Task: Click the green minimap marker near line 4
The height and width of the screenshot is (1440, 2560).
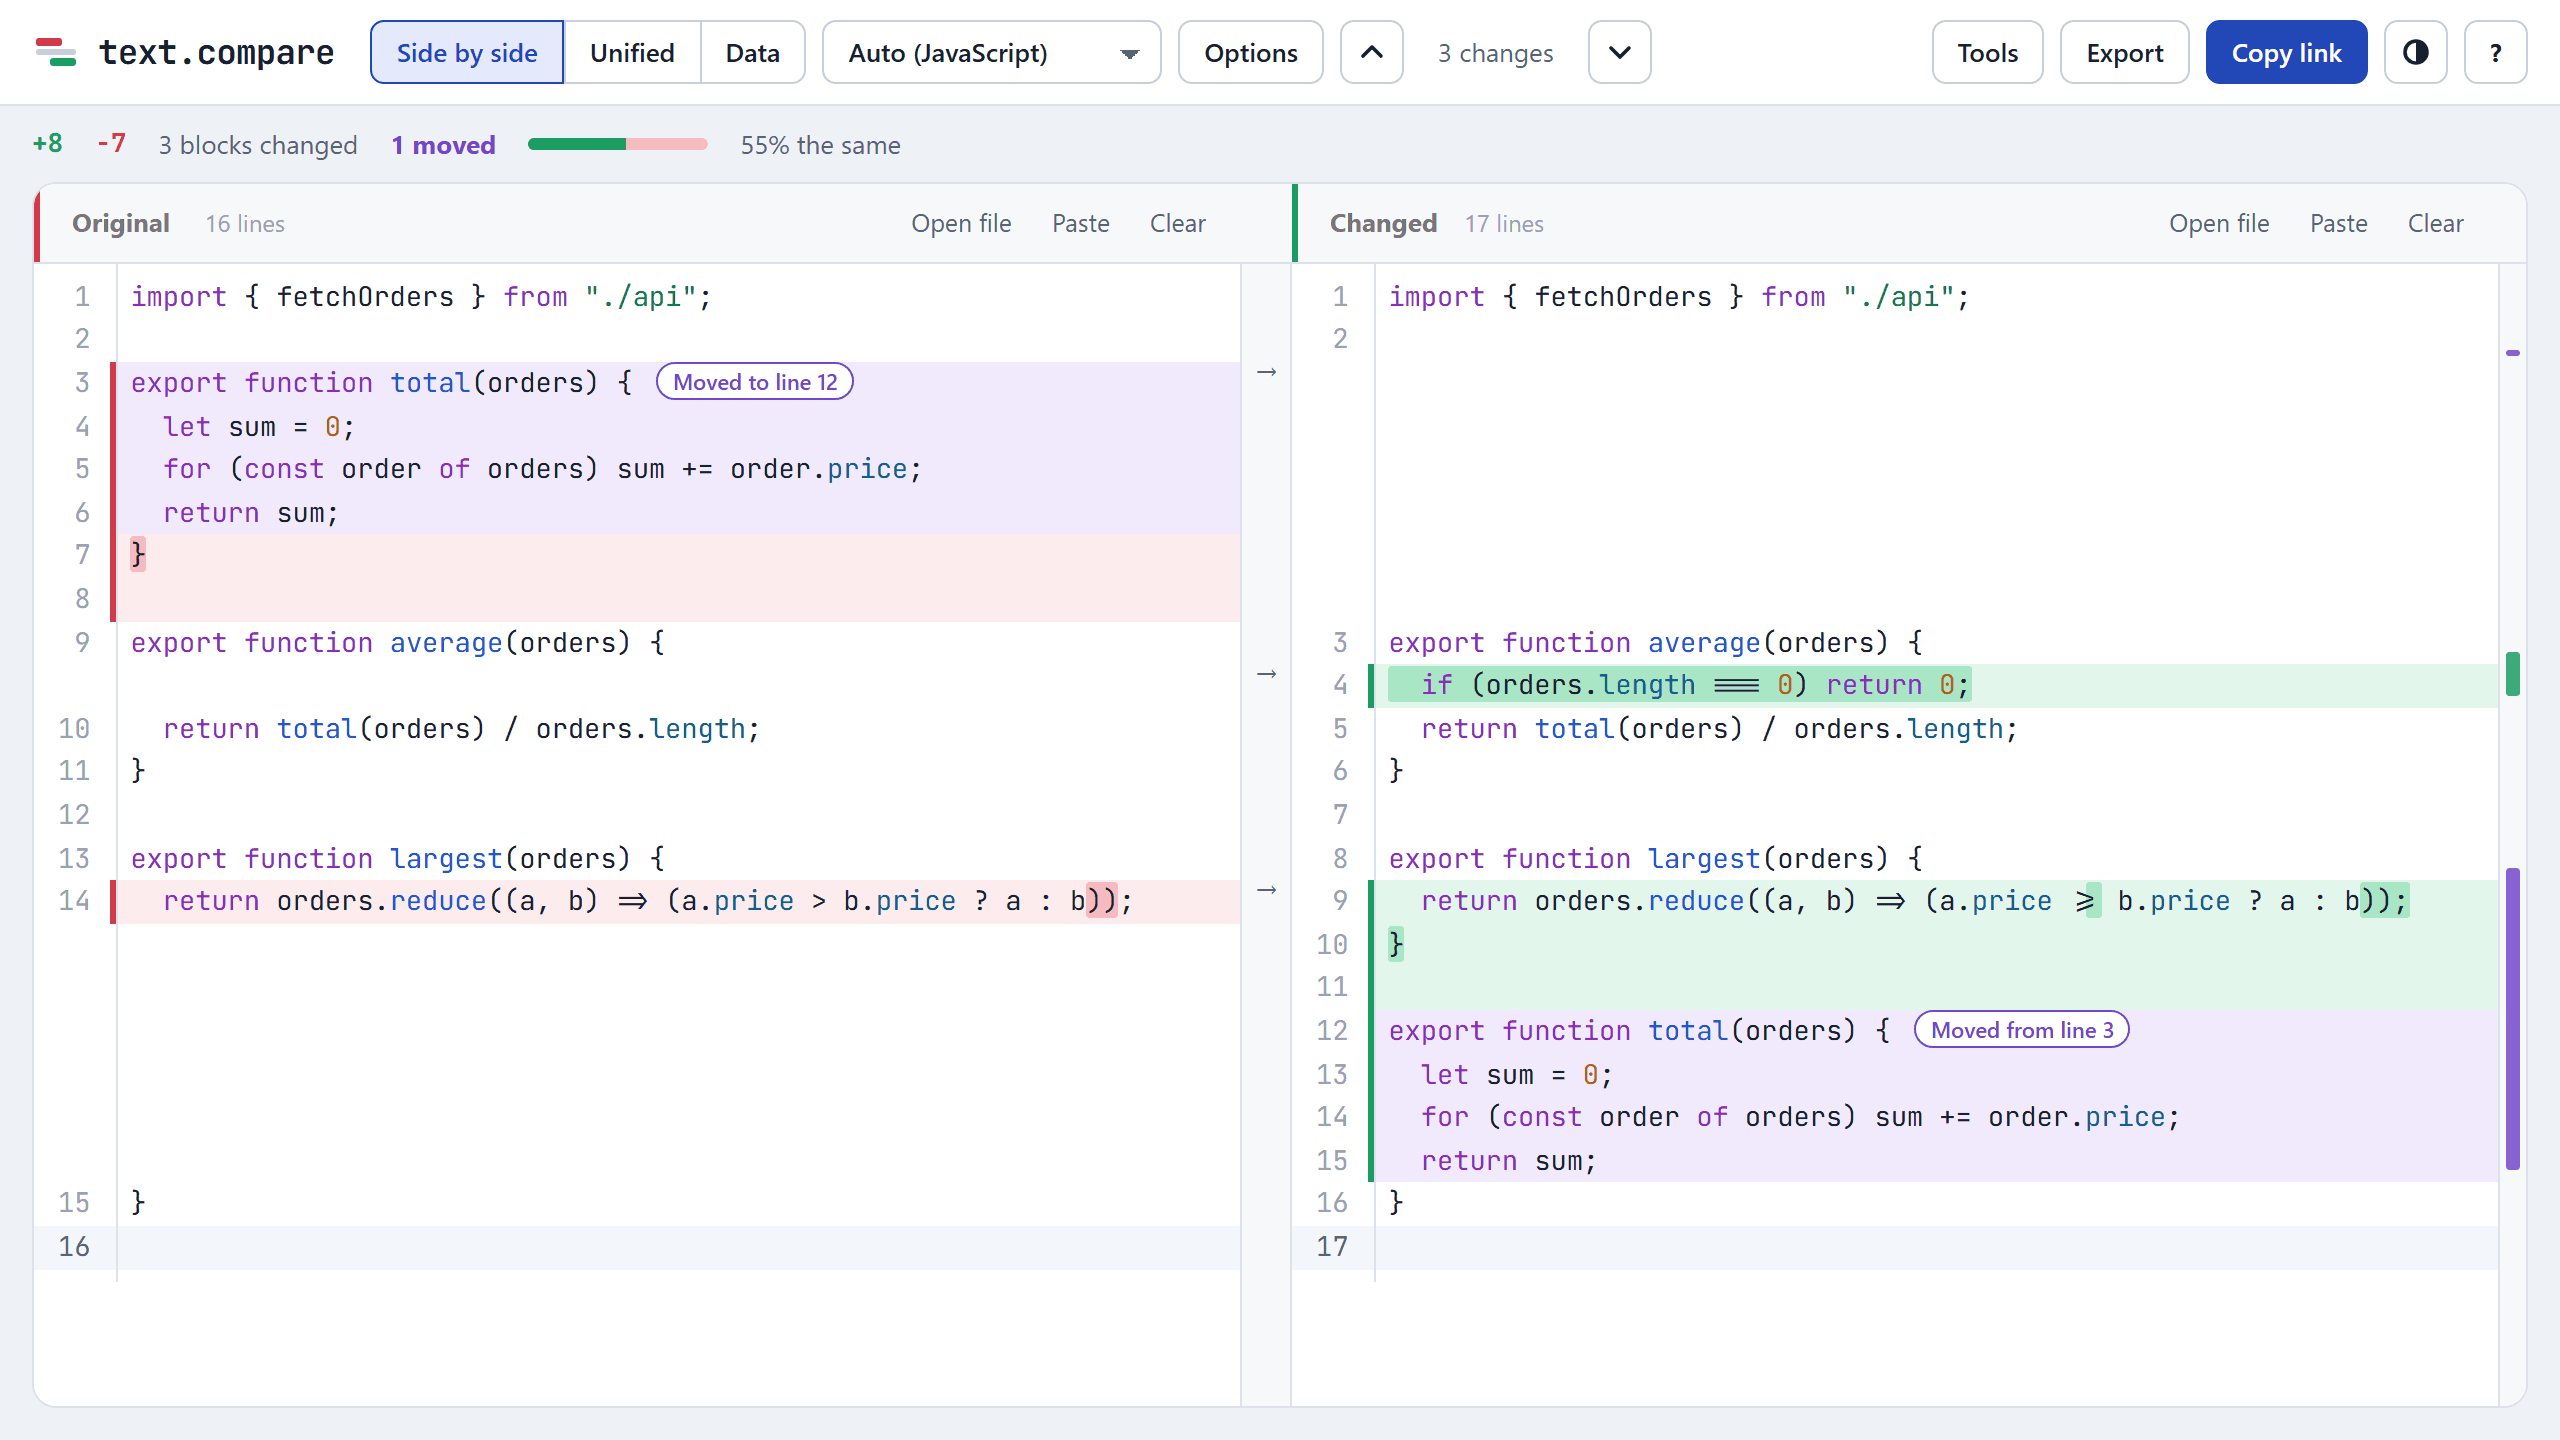Action: tap(2513, 674)
